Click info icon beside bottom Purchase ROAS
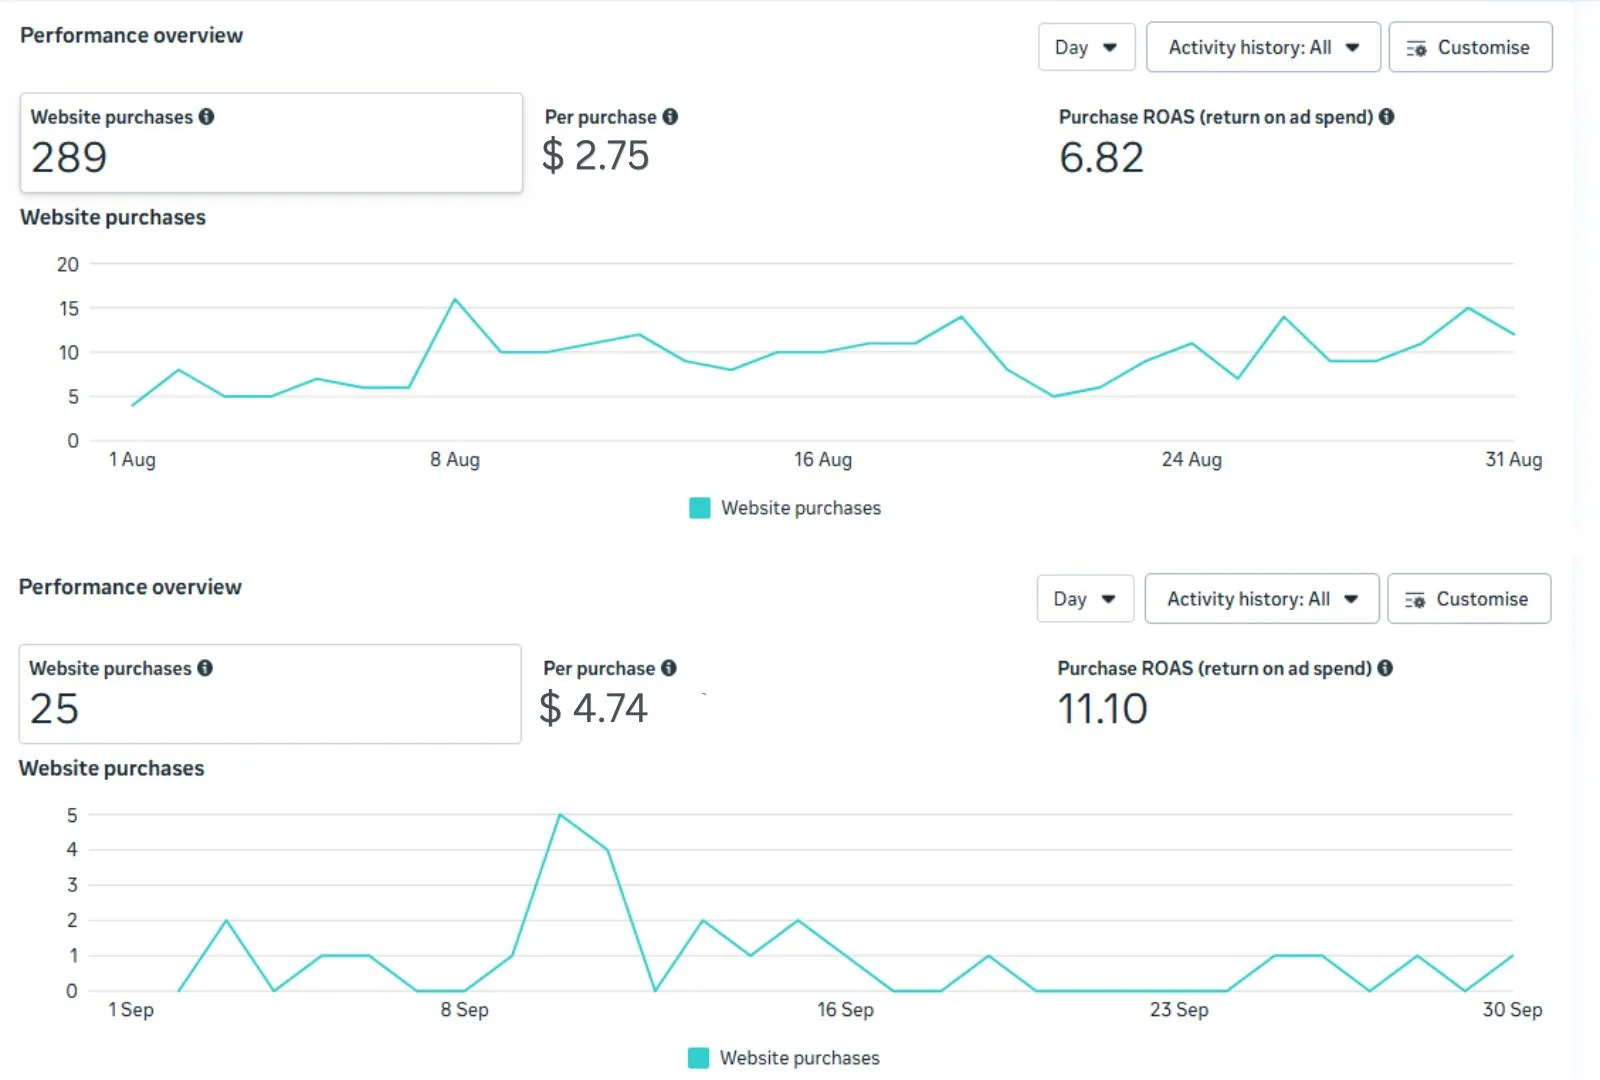The height and width of the screenshot is (1080, 1600). (x=1385, y=668)
